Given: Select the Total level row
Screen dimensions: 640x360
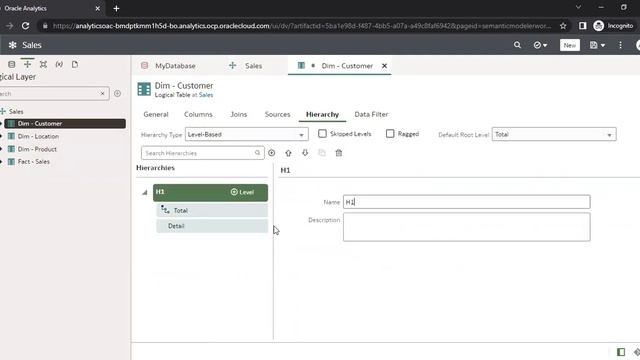Looking at the screenshot, I should 212,211.
